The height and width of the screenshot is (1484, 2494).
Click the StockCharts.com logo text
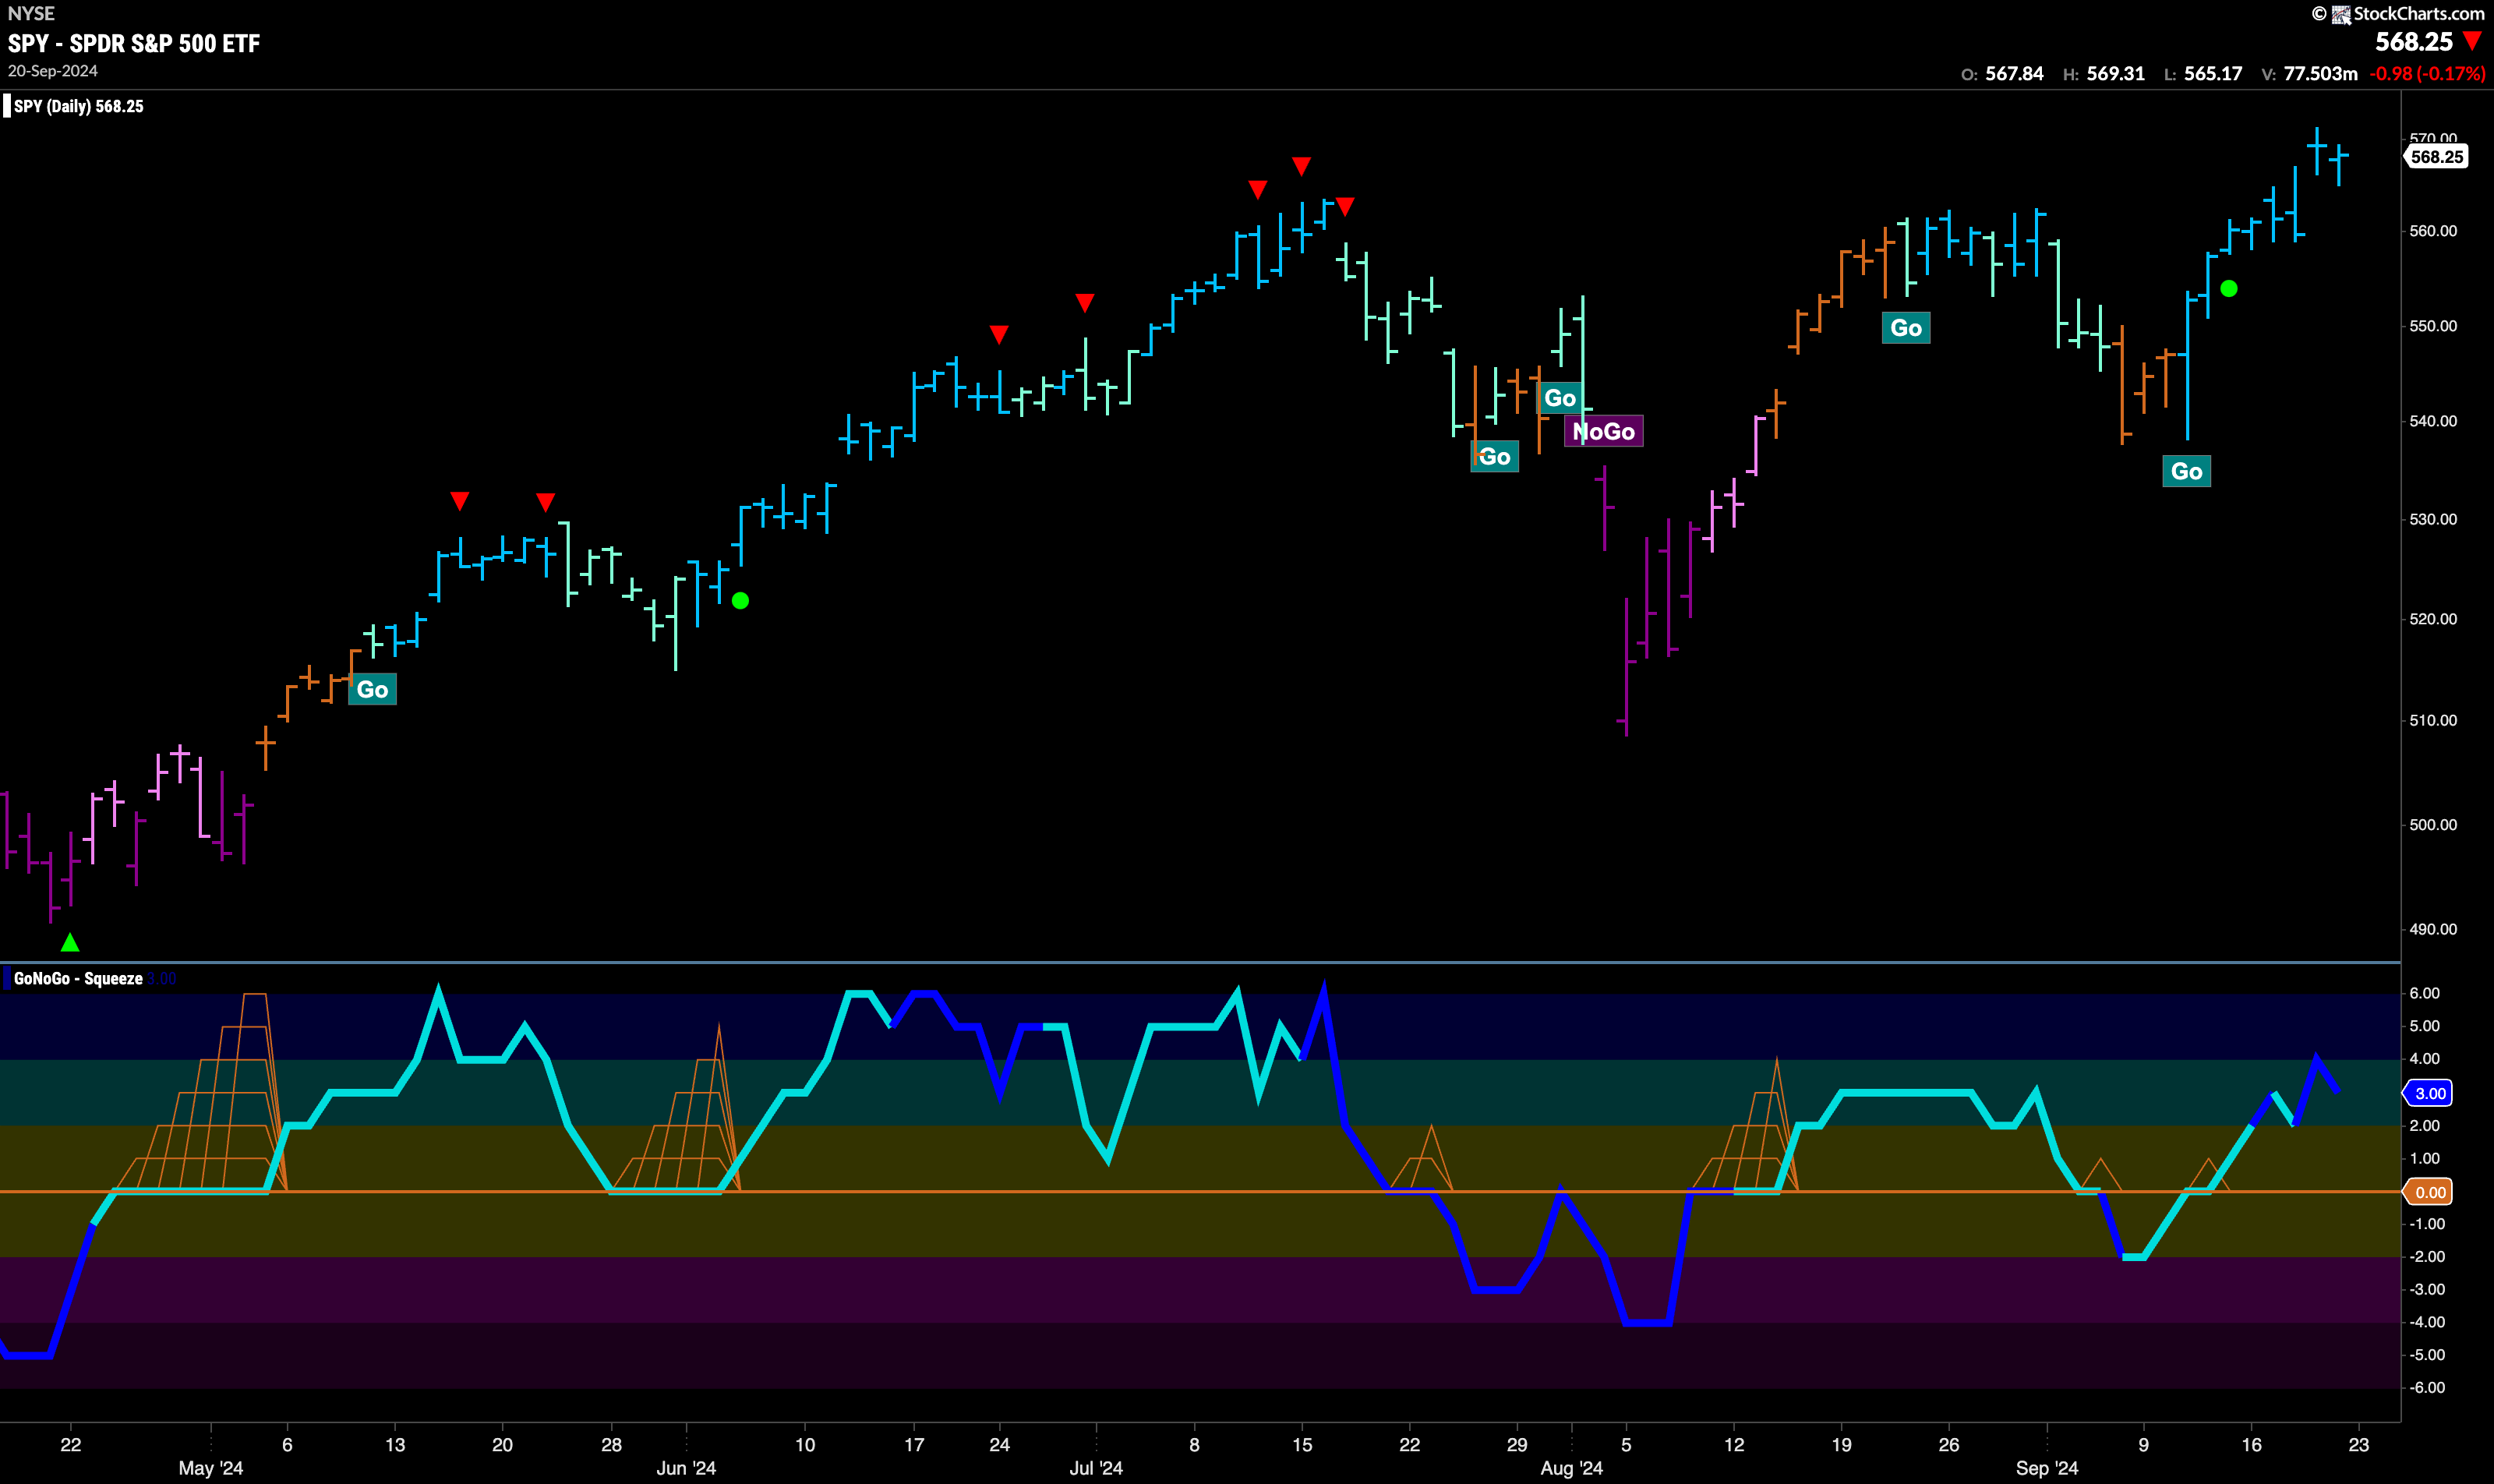(x=2419, y=13)
